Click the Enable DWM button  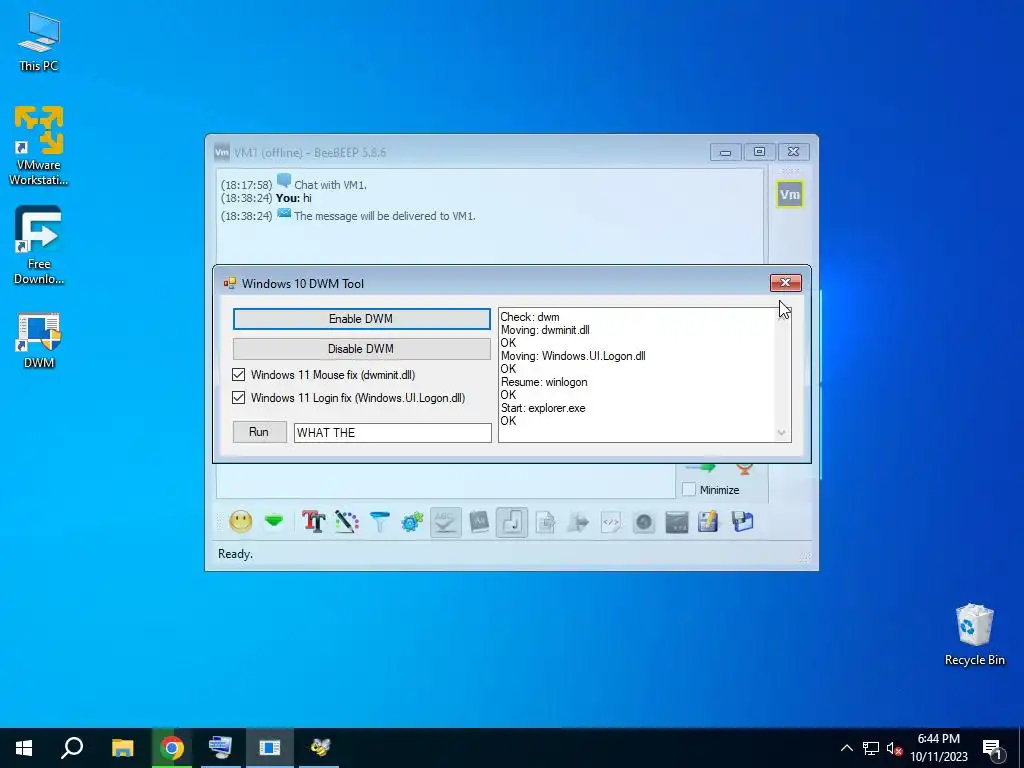click(x=361, y=319)
